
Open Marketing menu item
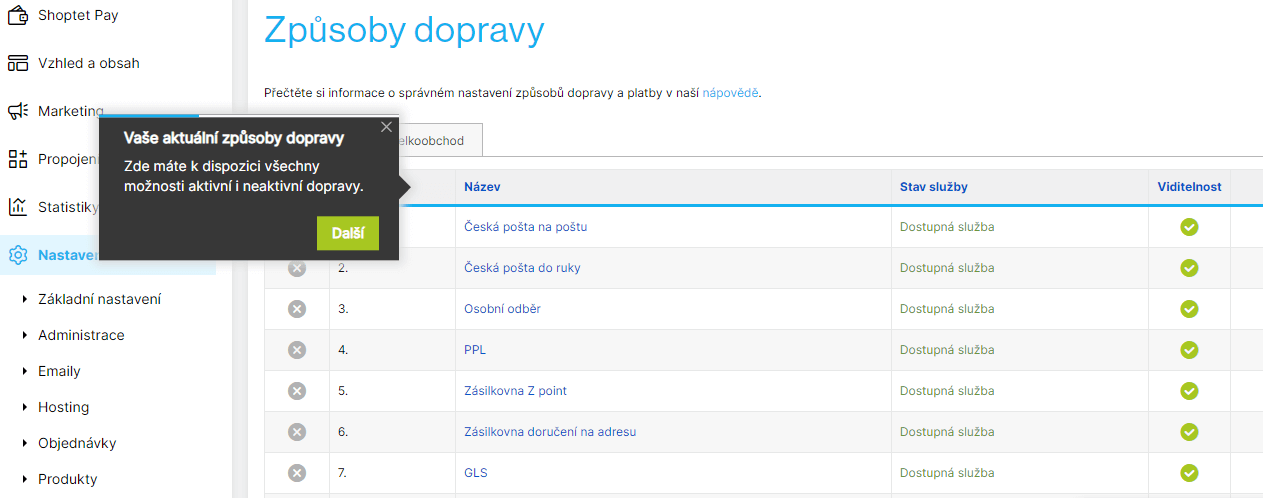tap(71, 111)
